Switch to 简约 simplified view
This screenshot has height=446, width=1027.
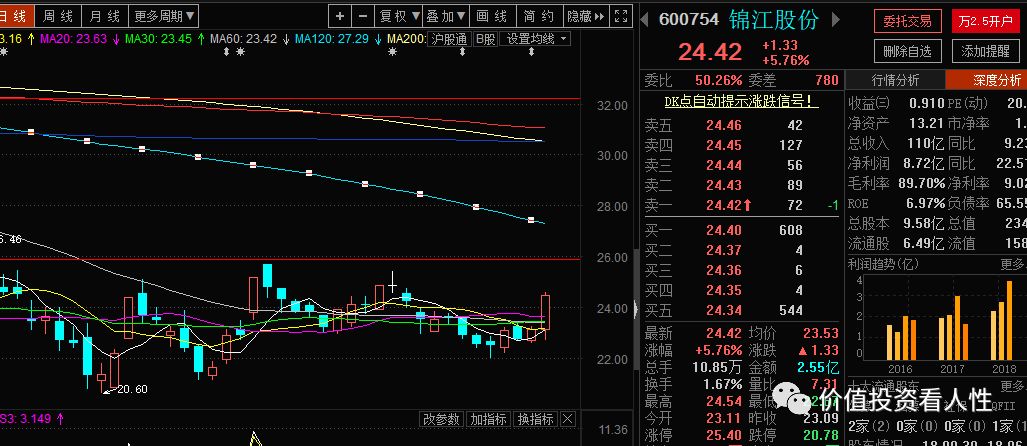539,16
